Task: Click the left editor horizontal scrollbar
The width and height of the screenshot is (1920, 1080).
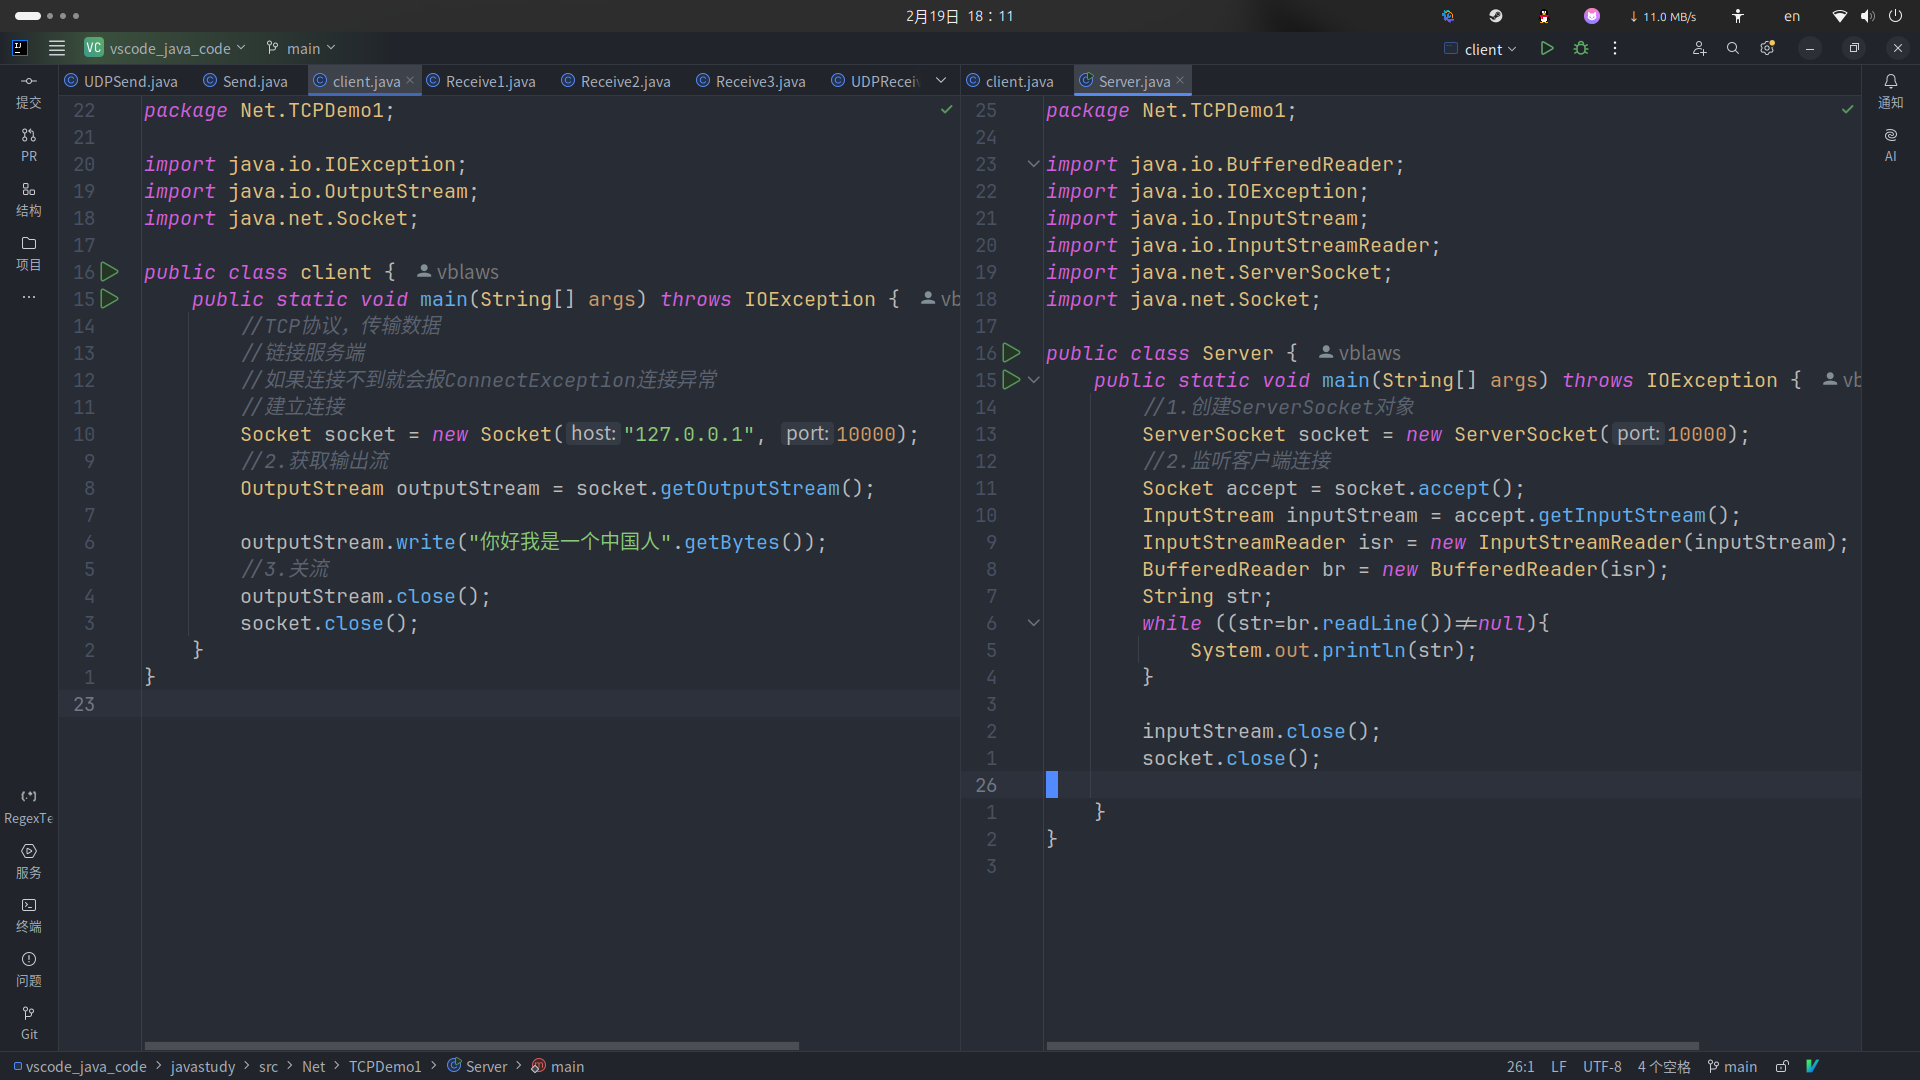Action: click(471, 1046)
